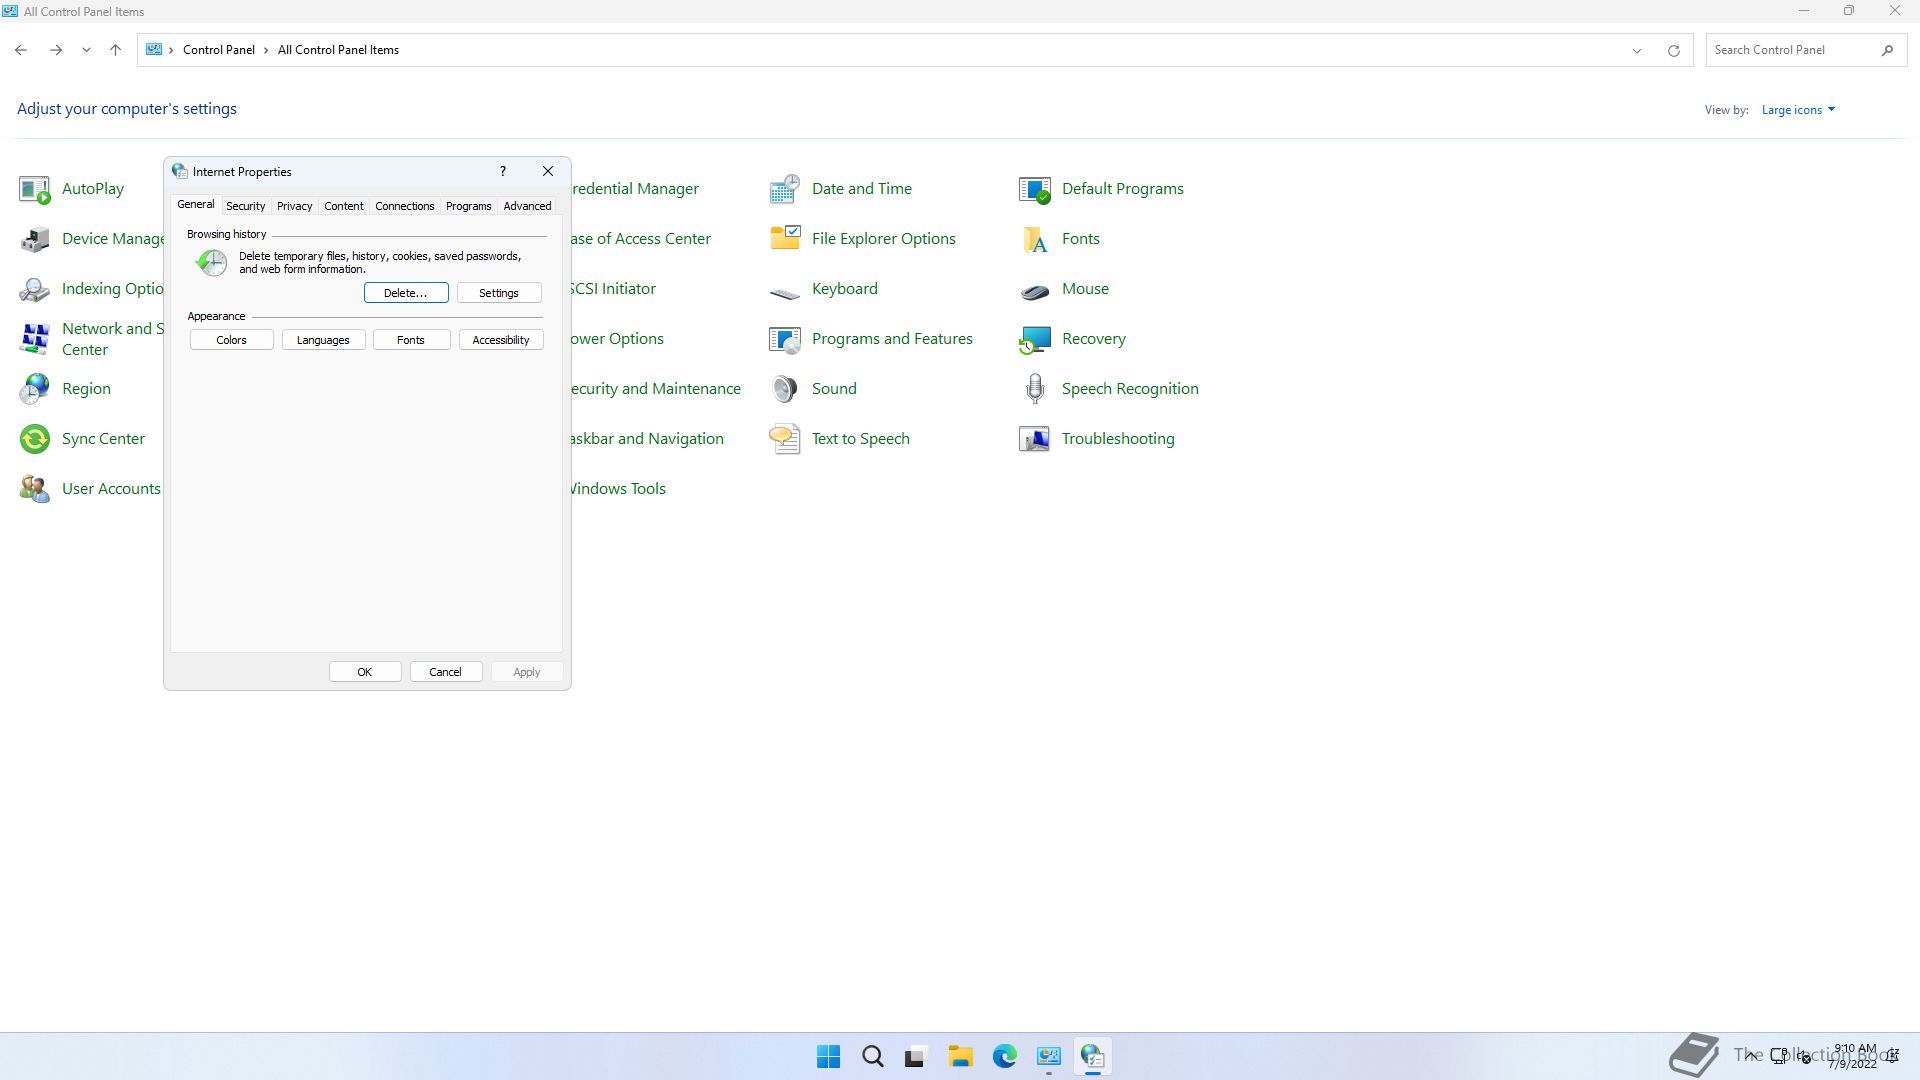
Task: Open the User Accounts icon
Action: click(35, 489)
